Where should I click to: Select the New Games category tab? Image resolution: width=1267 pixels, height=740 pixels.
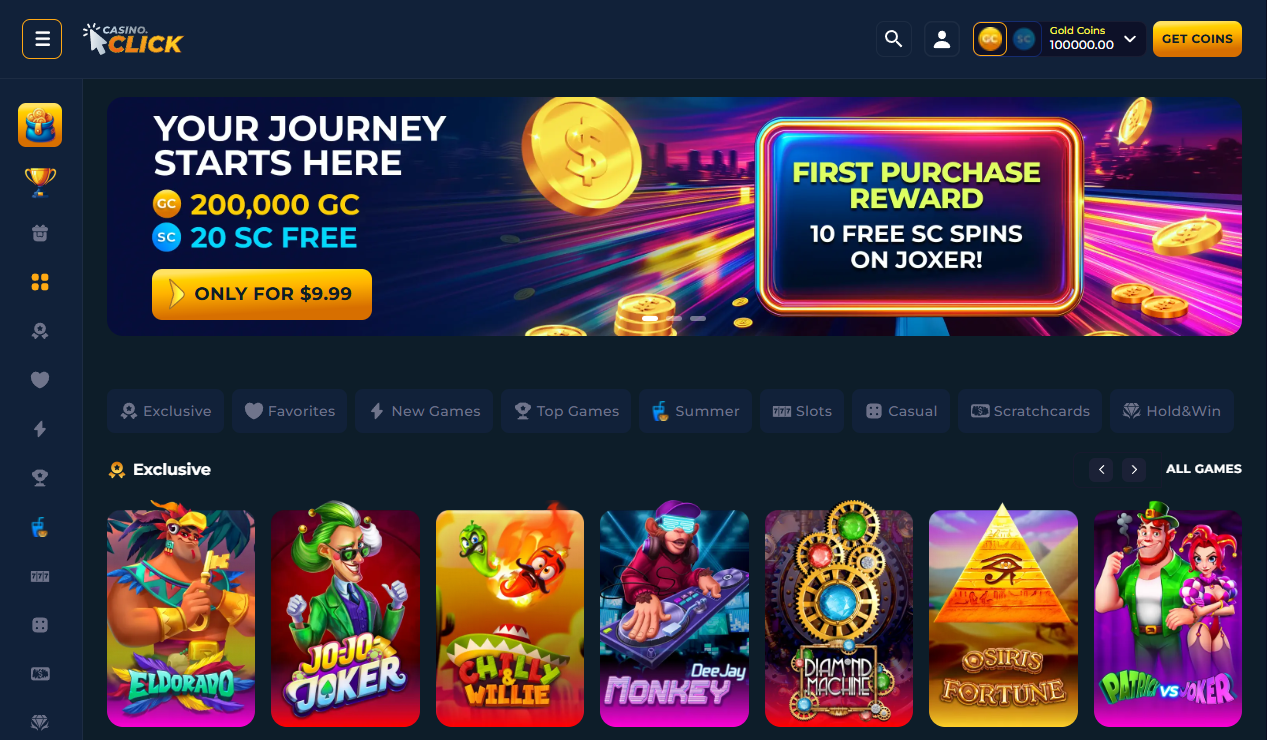tap(425, 411)
